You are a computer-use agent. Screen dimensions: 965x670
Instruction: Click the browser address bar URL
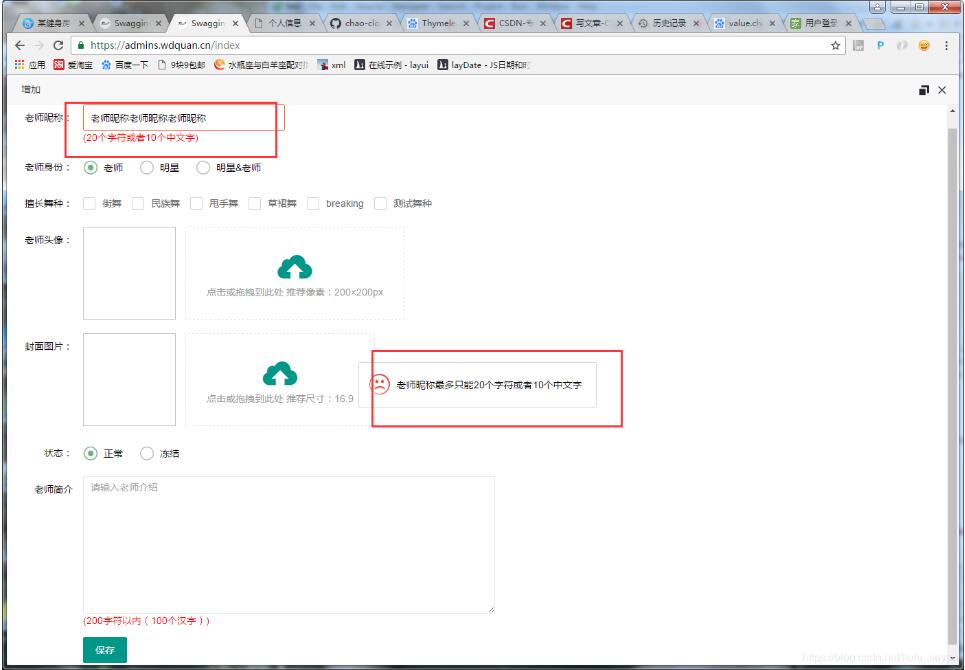click(165, 46)
